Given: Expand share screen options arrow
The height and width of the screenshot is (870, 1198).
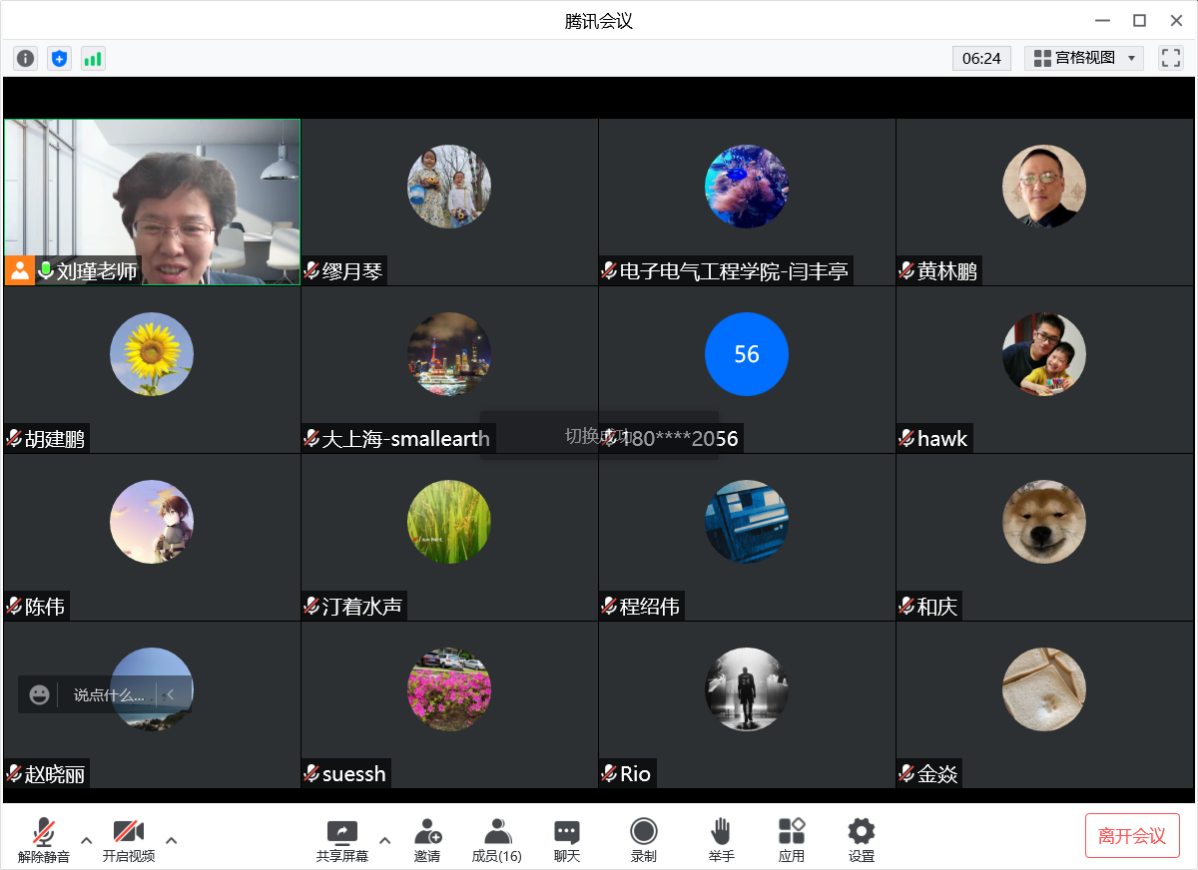Looking at the screenshot, I should pos(385,840).
